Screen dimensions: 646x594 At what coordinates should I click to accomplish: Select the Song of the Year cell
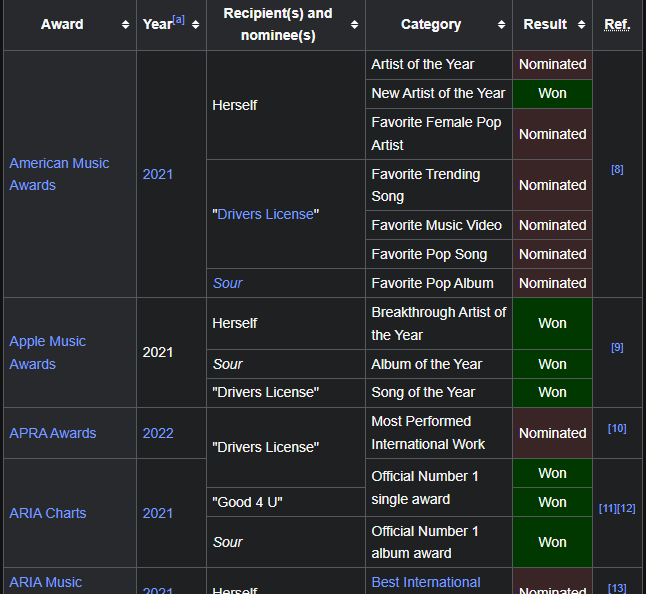pyautogui.click(x=439, y=393)
